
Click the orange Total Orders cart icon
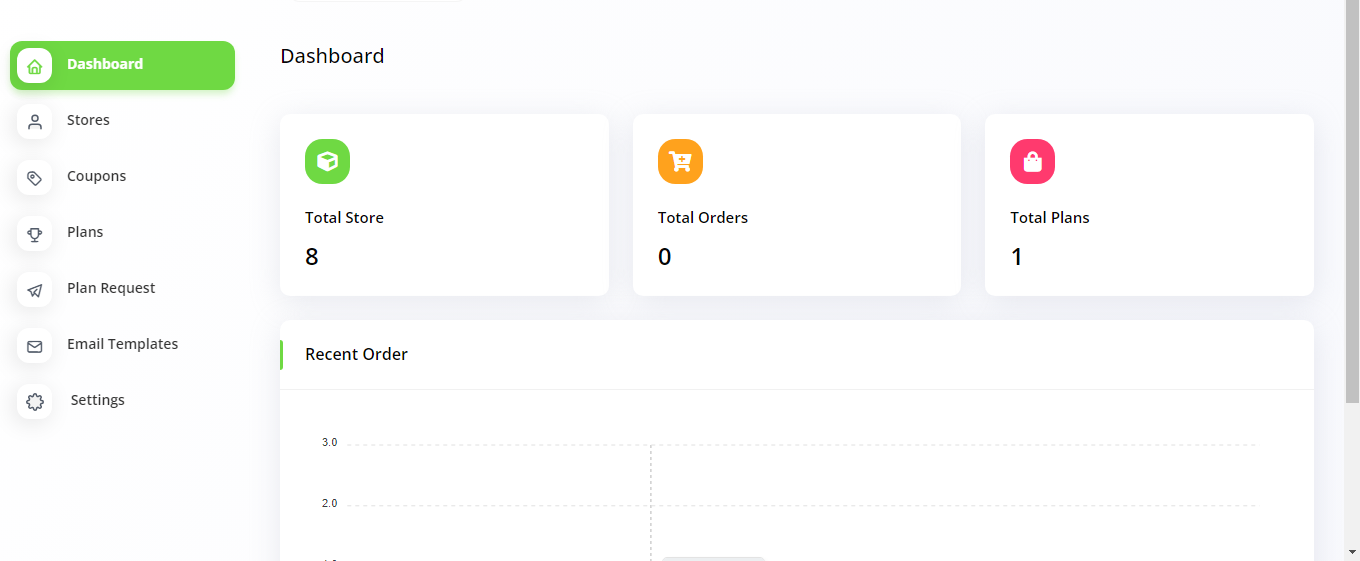[x=680, y=161]
